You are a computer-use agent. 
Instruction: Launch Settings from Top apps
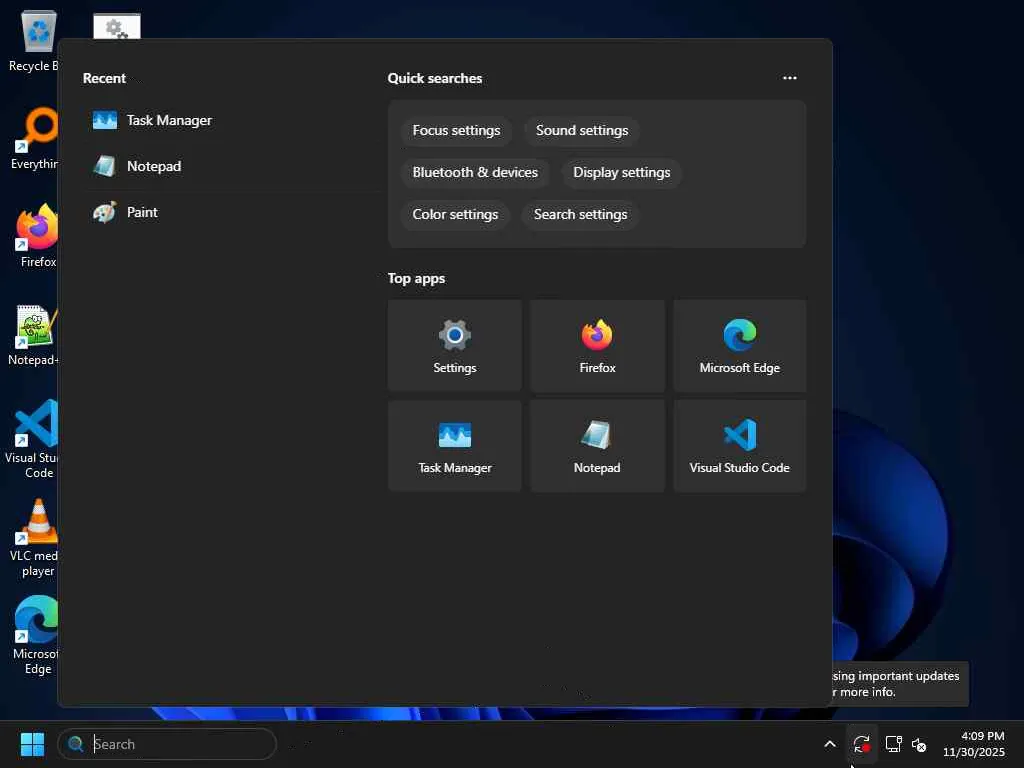pyautogui.click(x=455, y=345)
